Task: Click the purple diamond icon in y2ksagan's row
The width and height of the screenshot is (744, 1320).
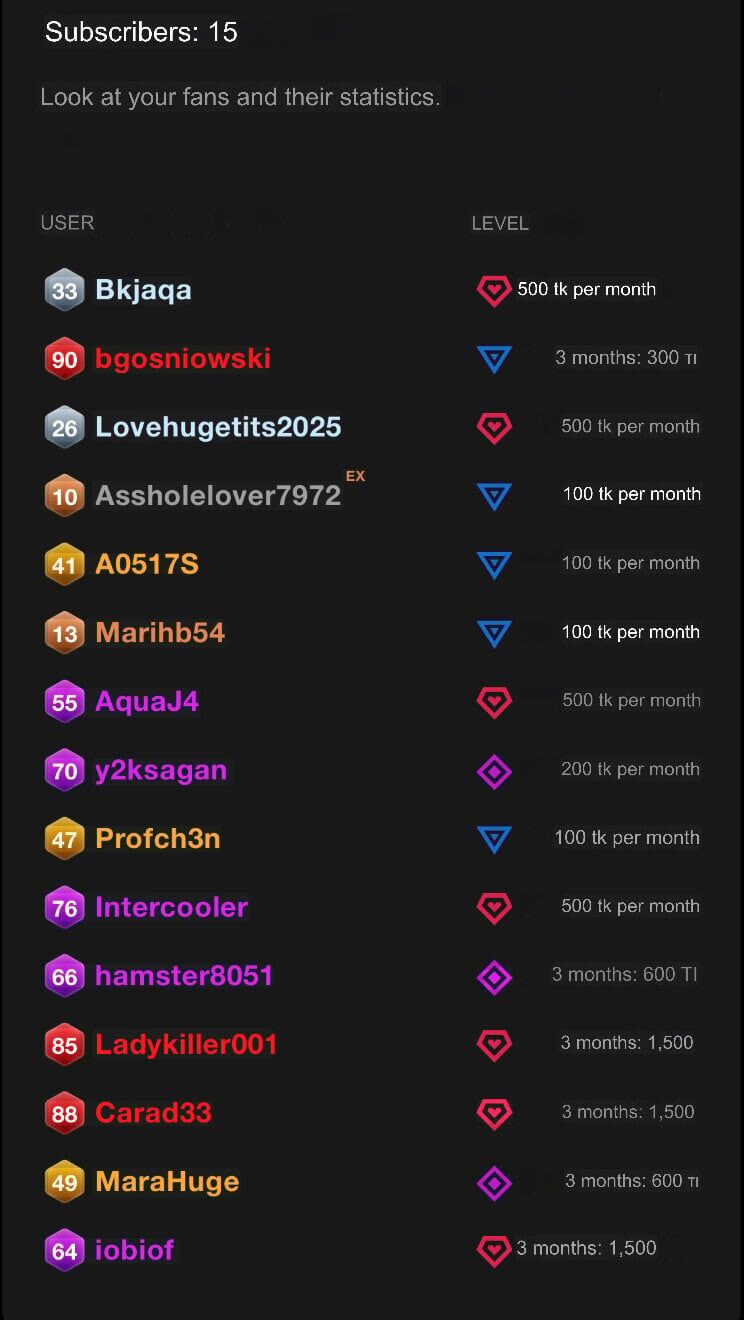Action: (494, 771)
